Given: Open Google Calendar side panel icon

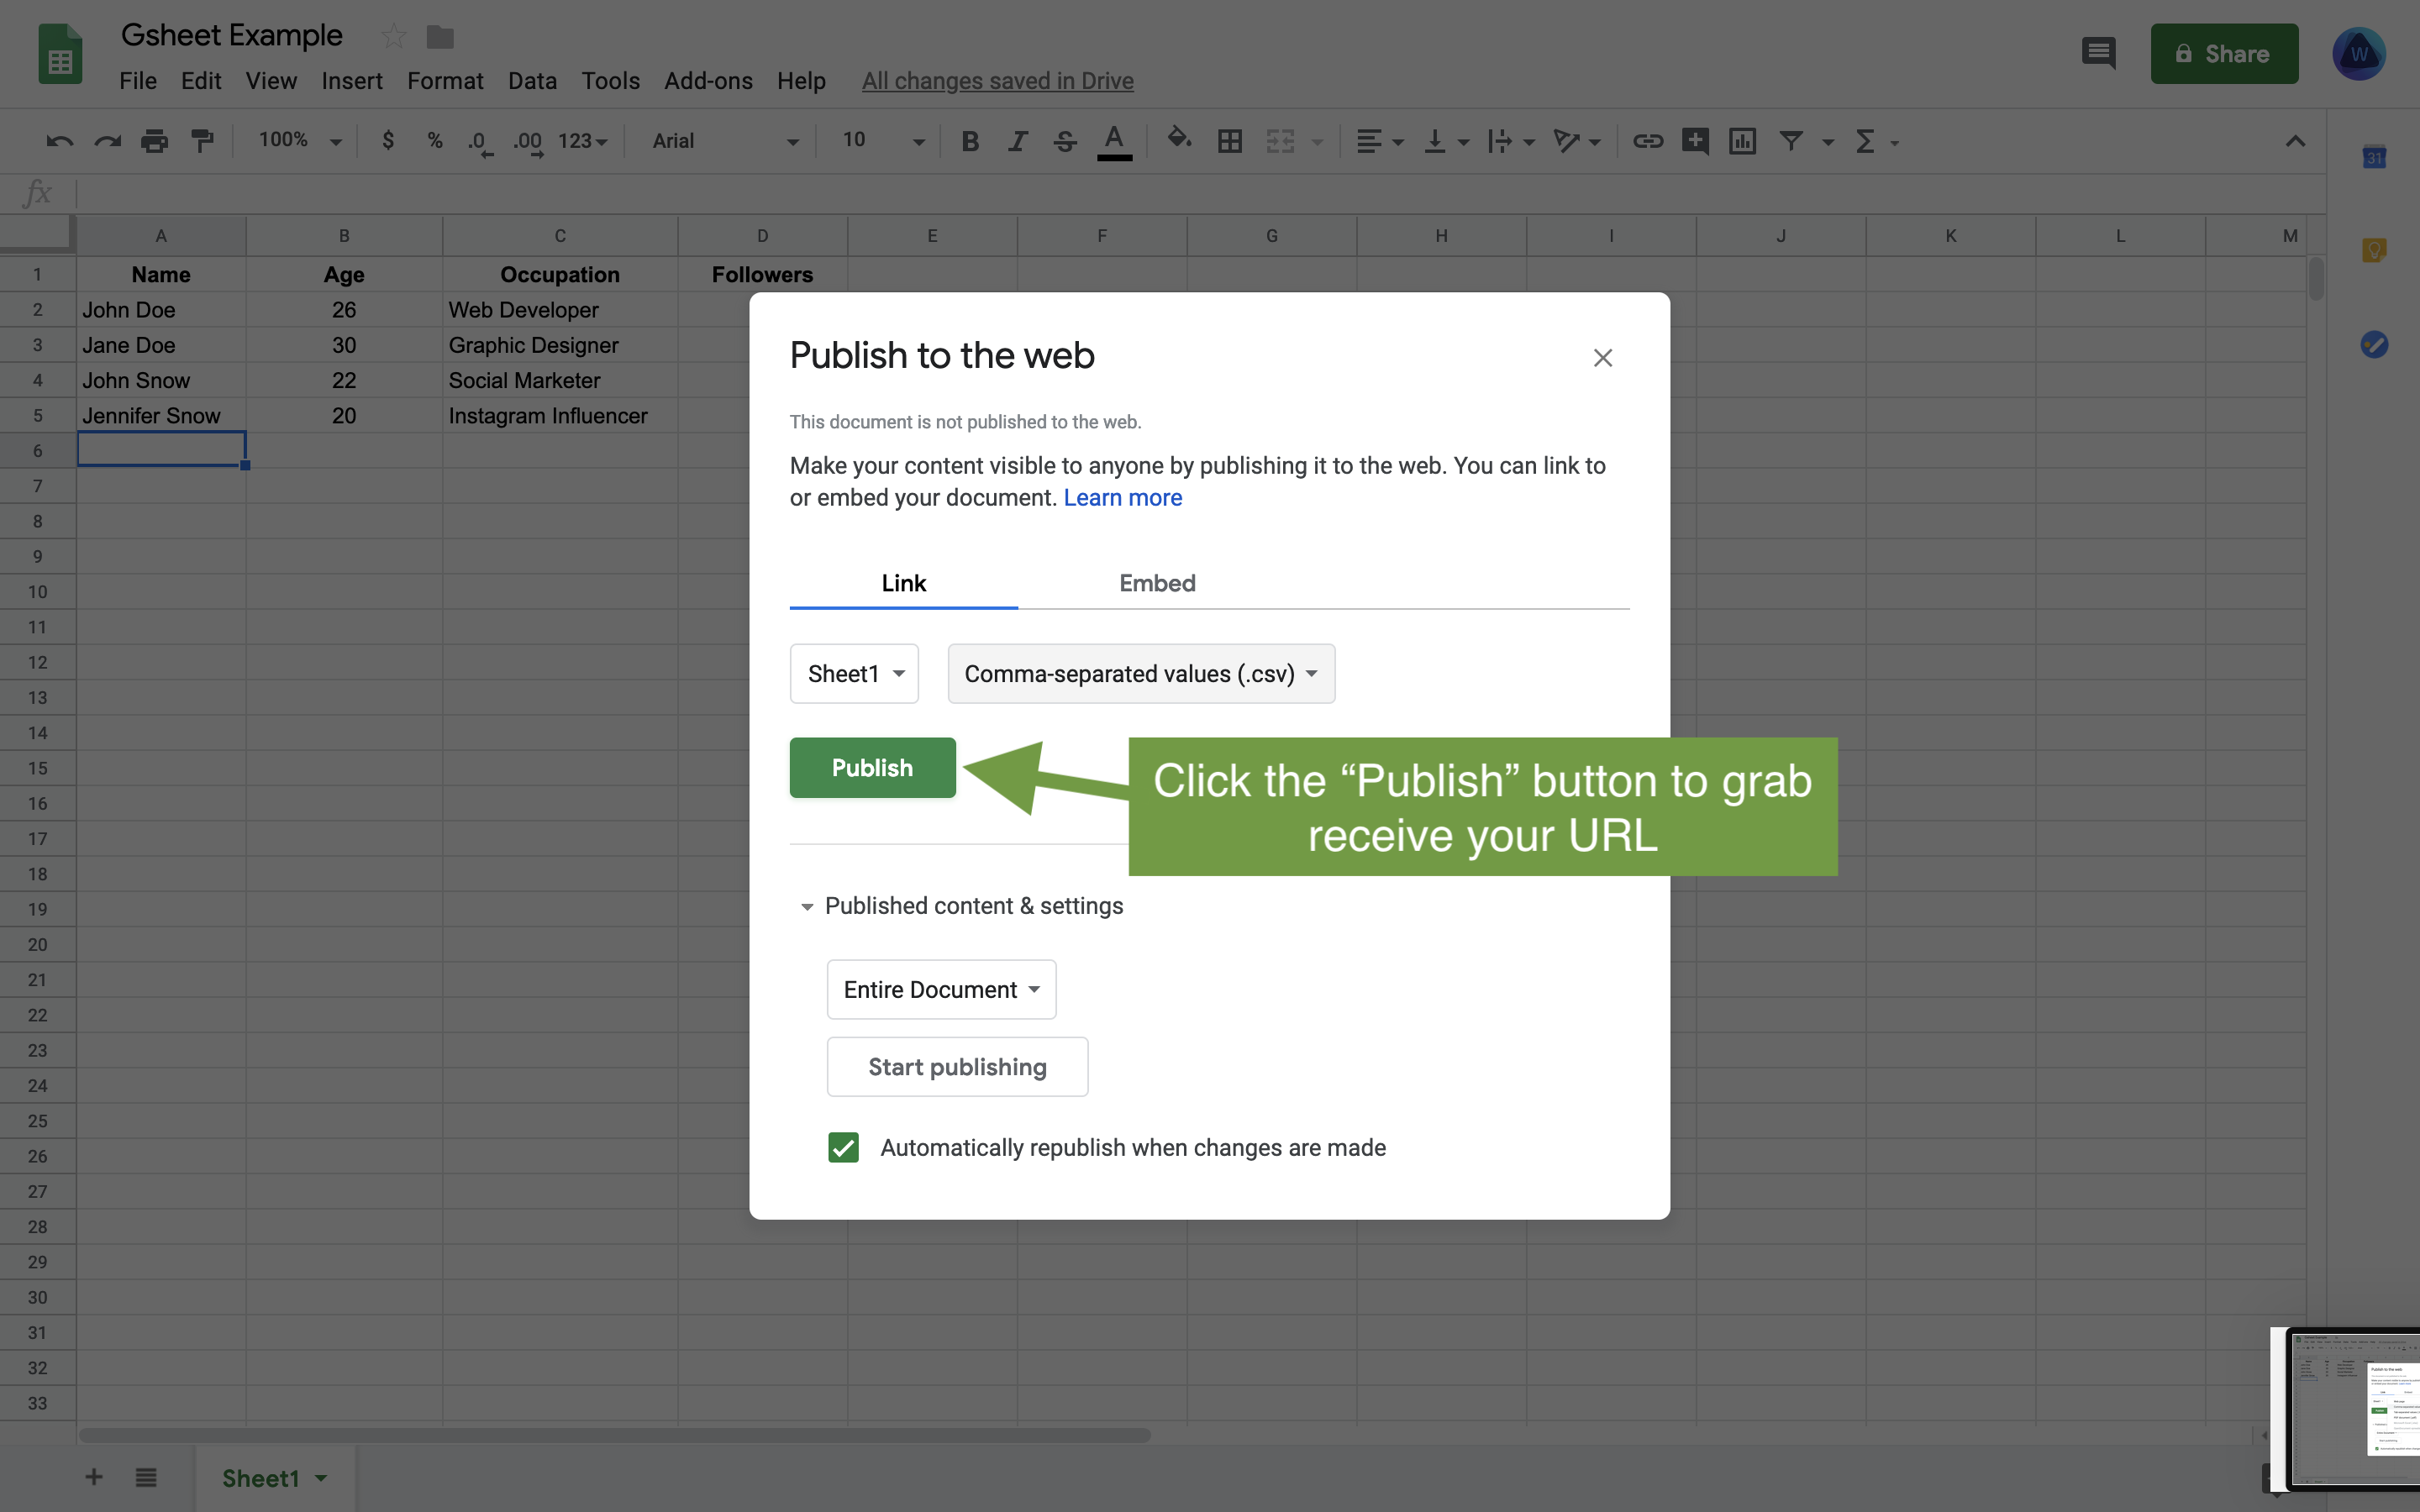Looking at the screenshot, I should tap(2374, 157).
